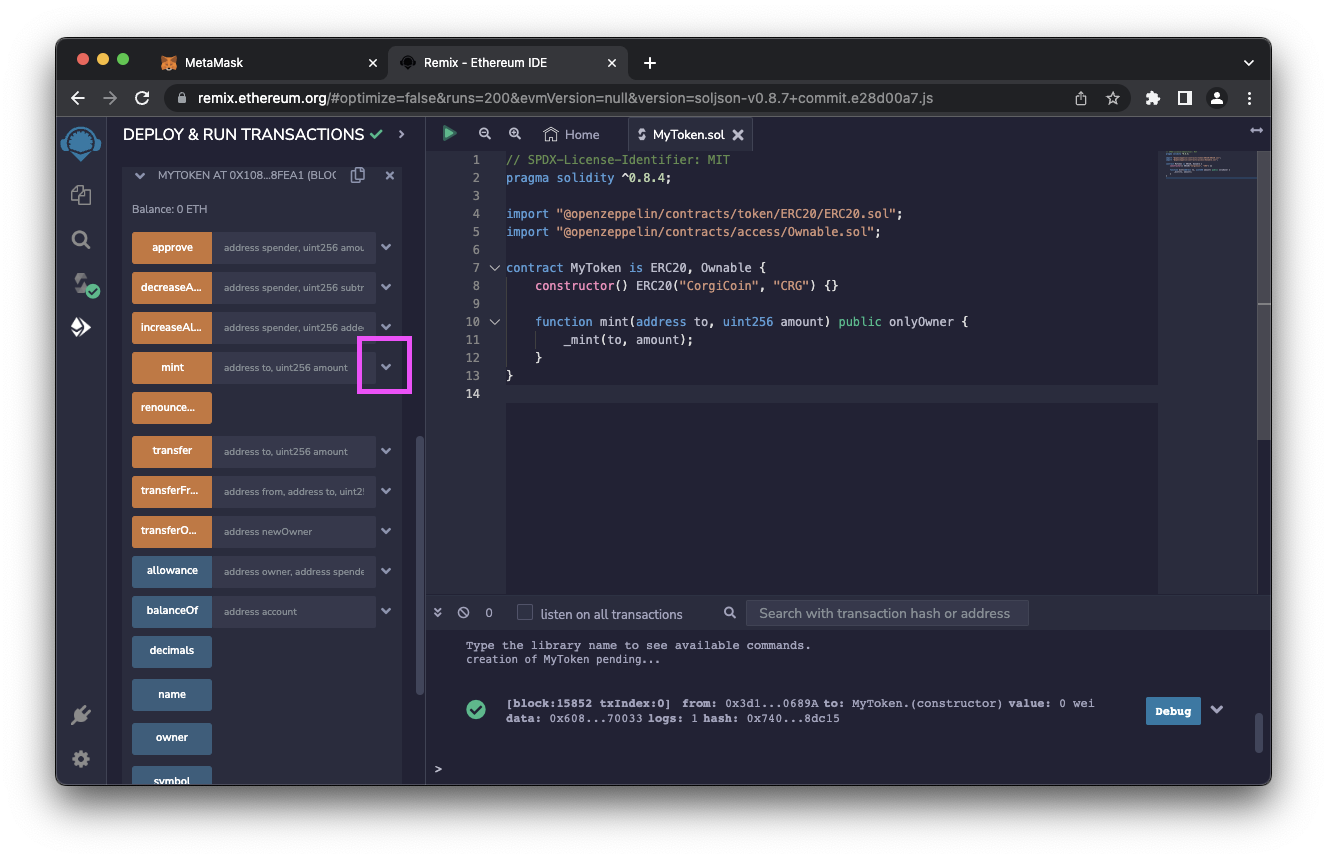Expand the decreaseAllowance function parameters

[x=386, y=287]
